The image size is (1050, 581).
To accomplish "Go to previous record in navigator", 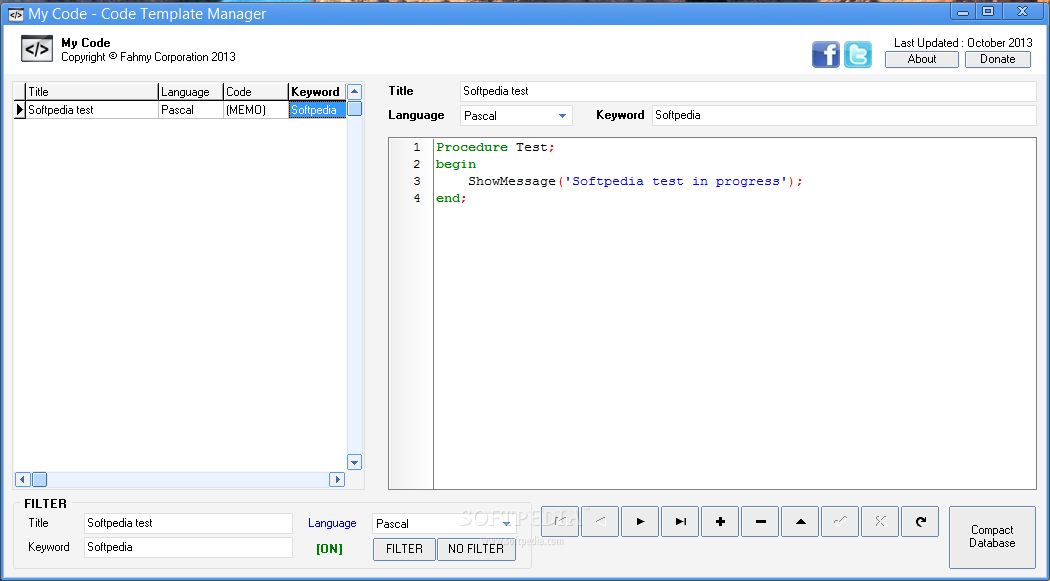I will [600, 521].
